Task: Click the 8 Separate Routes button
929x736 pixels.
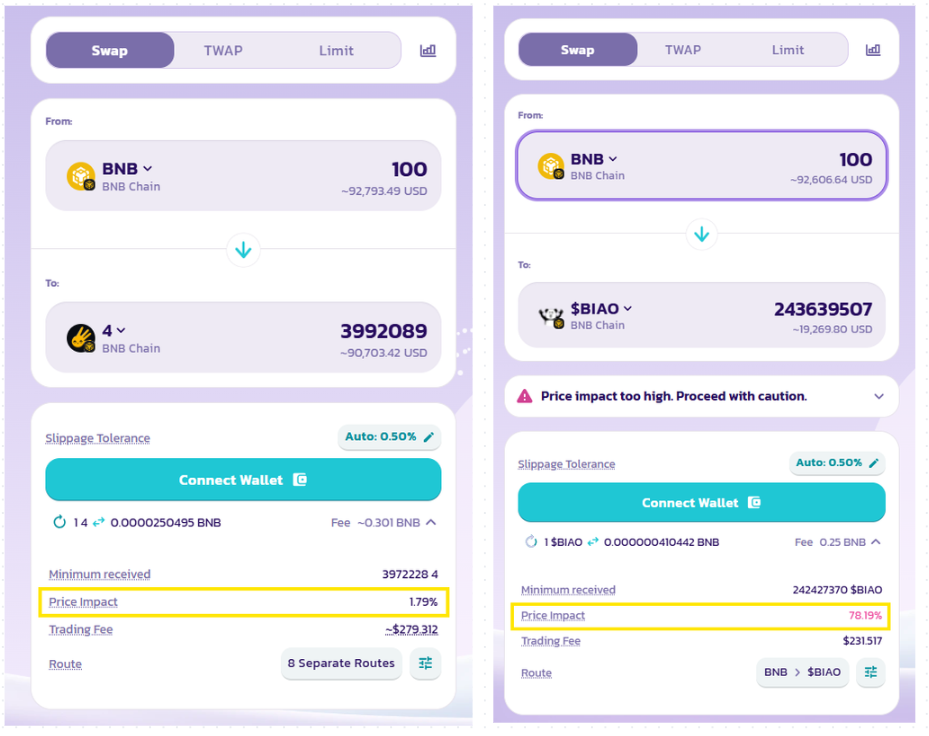Action: [341, 663]
